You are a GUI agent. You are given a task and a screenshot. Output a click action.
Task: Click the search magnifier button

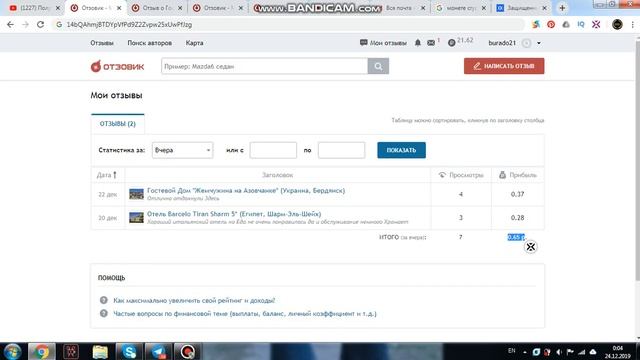[378, 66]
